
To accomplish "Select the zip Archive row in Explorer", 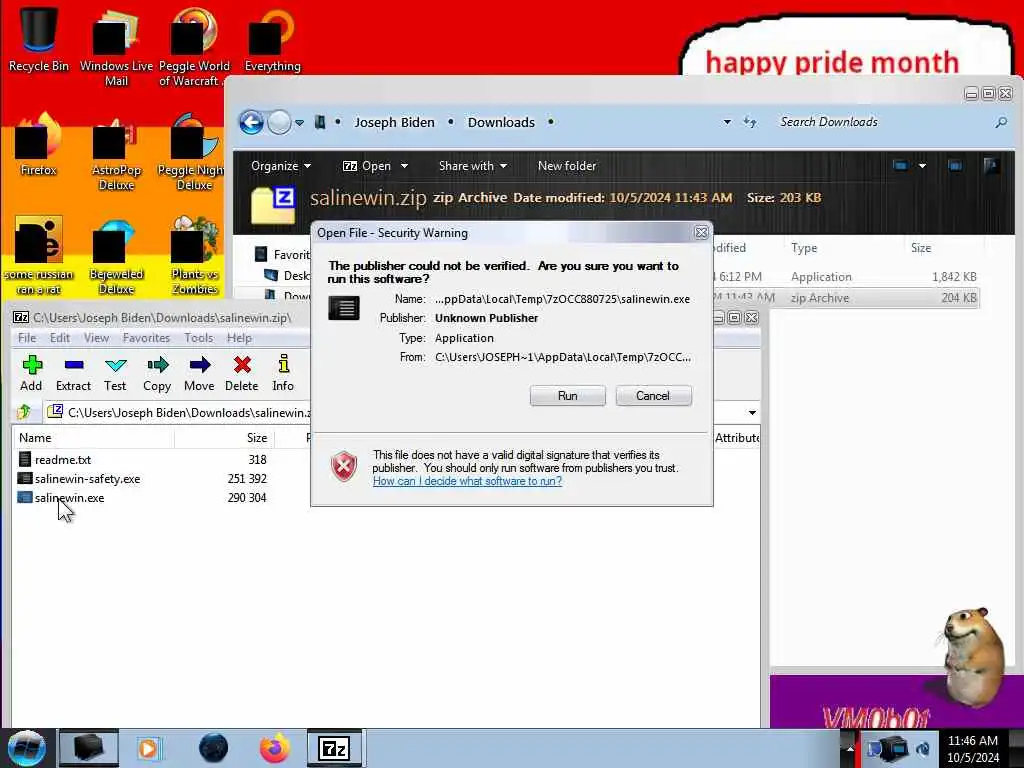I will pyautogui.click(x=846, y=298).
